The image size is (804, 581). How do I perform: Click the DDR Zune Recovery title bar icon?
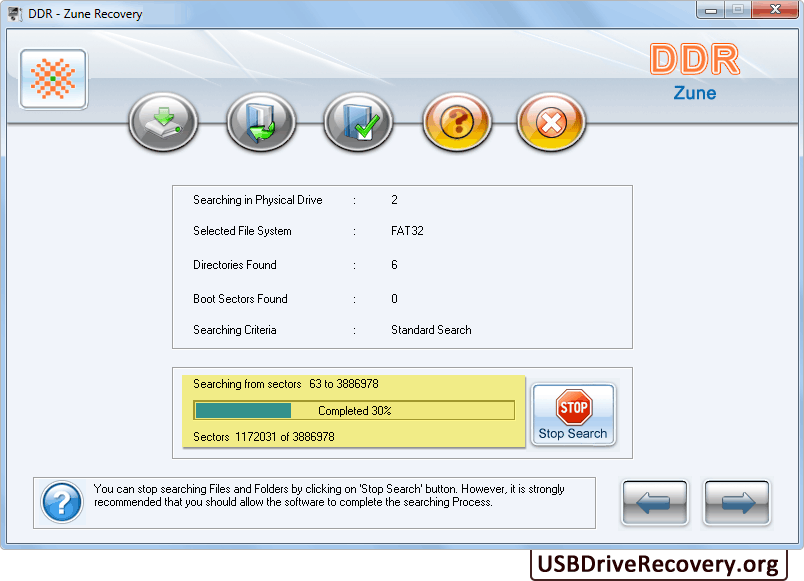click(15, 13)
